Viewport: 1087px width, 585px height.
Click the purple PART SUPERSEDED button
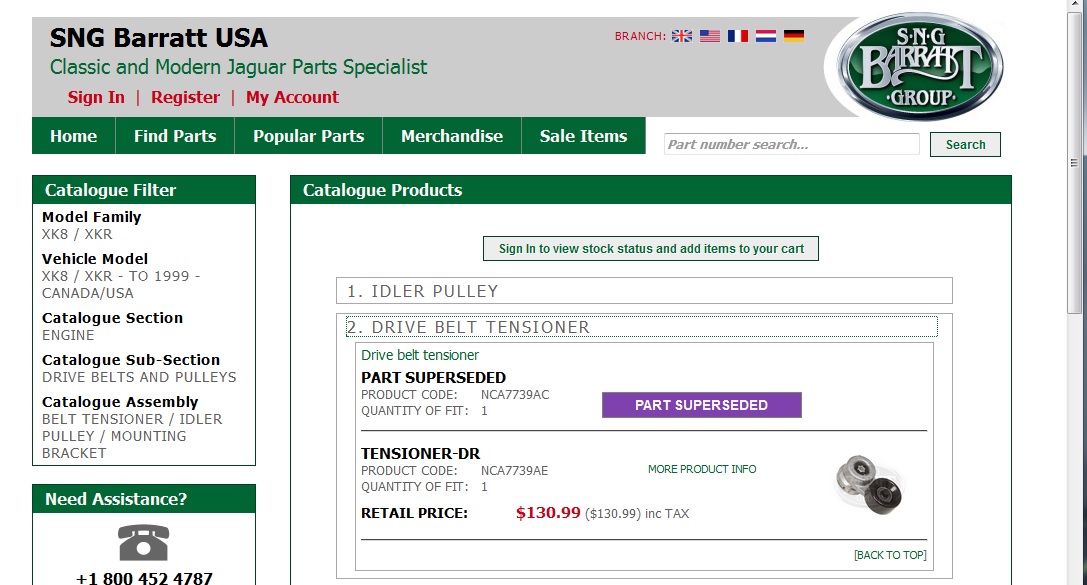pos(702,405)
